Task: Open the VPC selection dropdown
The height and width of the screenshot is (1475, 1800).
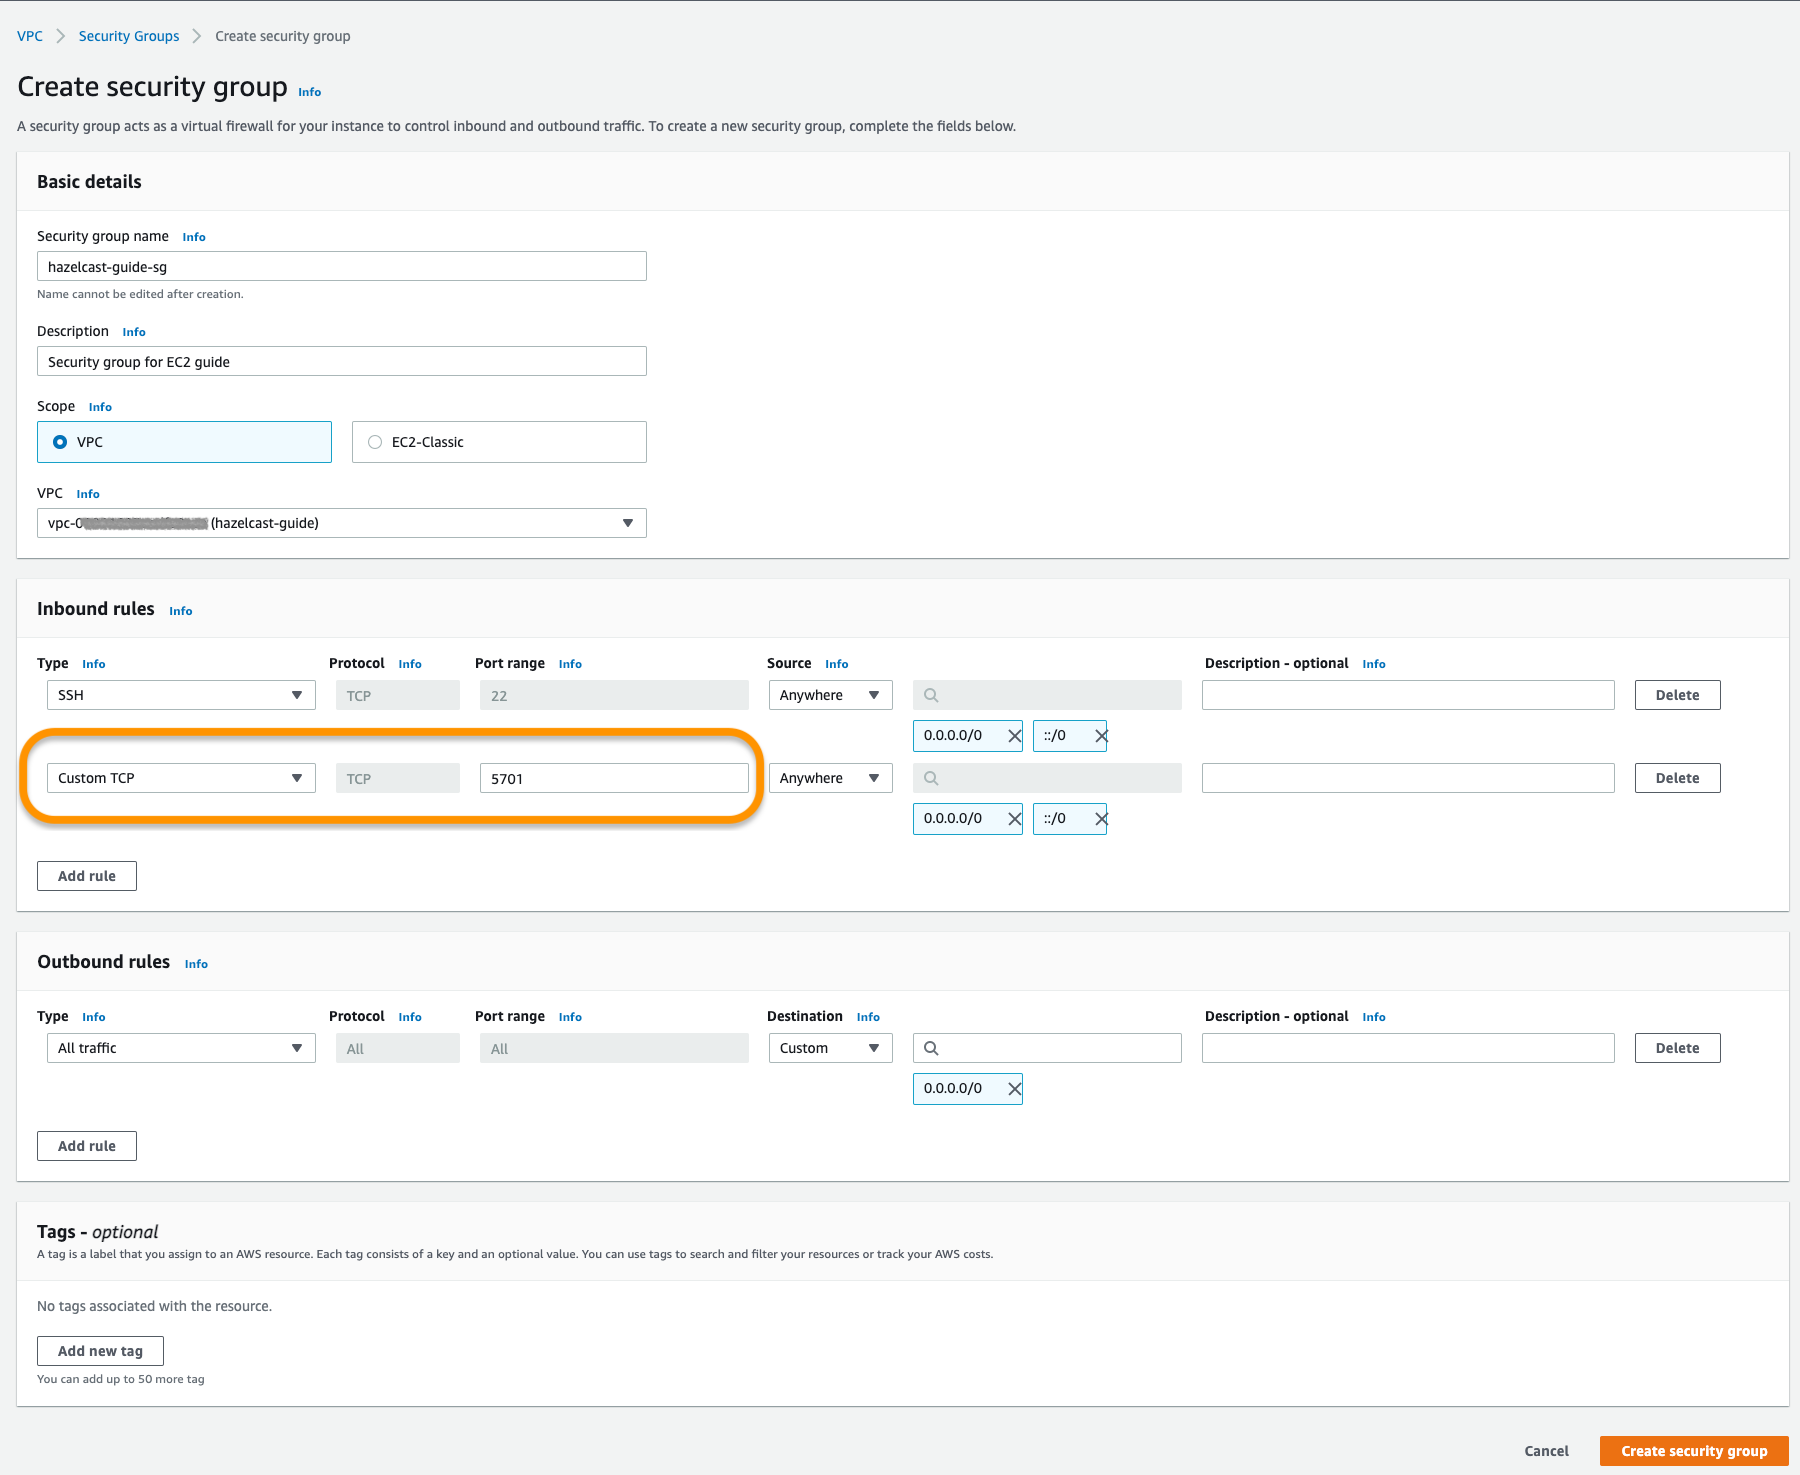Action: [x=341, y=523]
